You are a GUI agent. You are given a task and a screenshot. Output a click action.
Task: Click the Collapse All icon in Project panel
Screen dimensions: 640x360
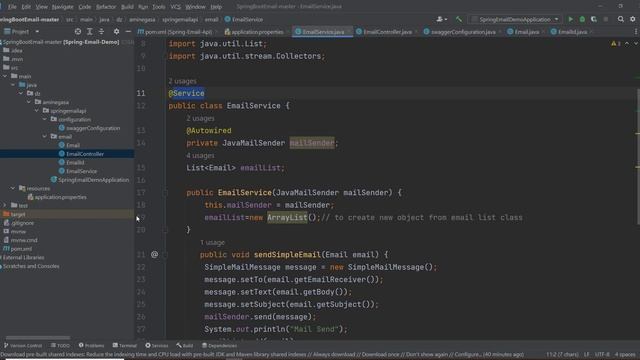click(x=101, y=31)
